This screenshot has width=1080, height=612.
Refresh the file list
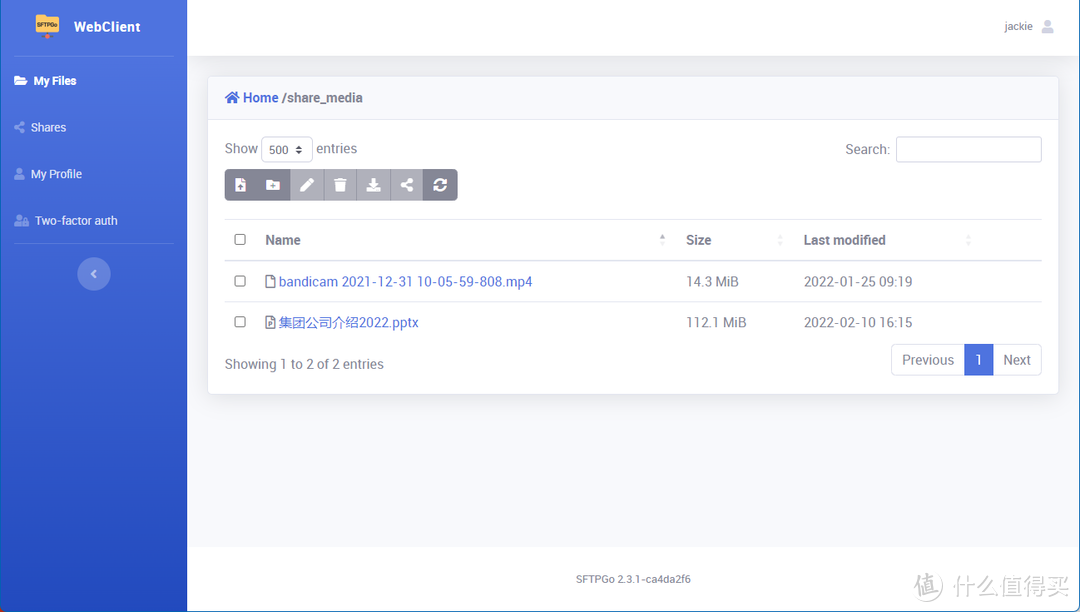(x=440, y=185)
